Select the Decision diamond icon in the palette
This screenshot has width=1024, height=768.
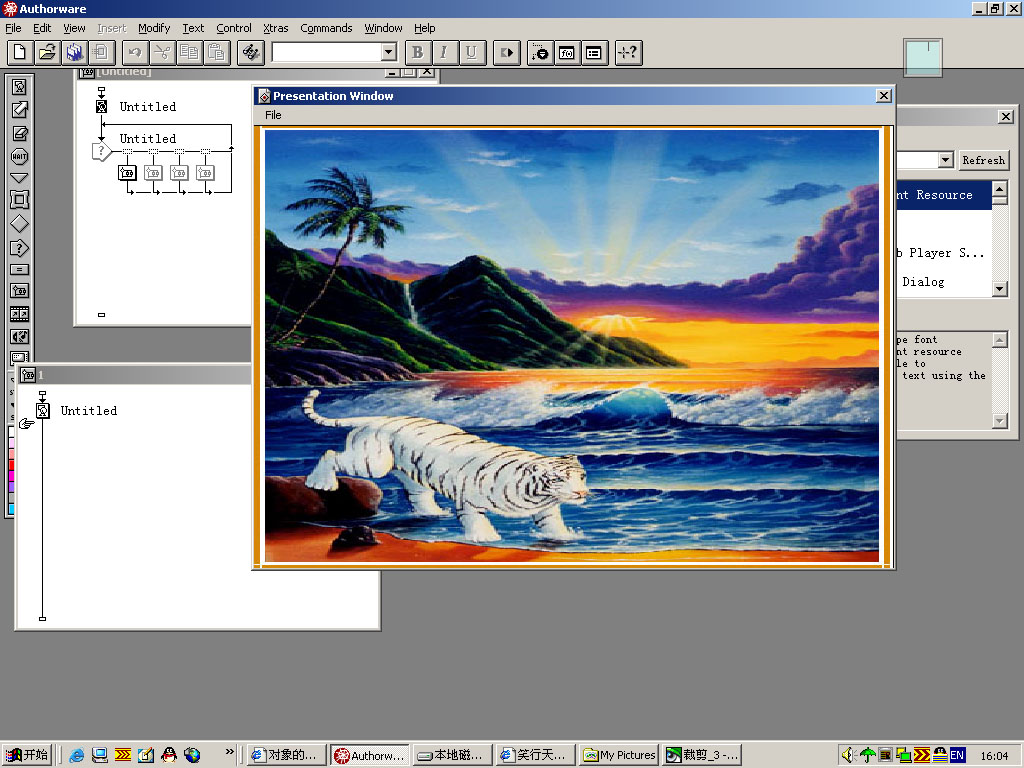pos(20,224)
